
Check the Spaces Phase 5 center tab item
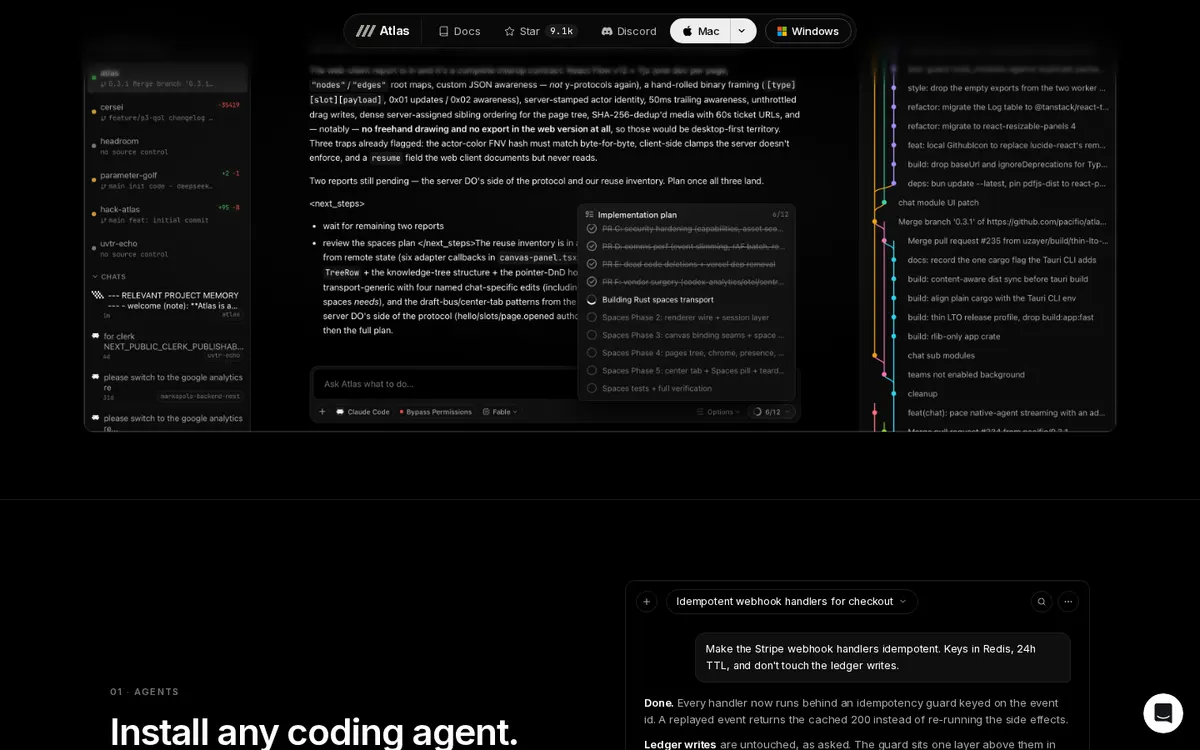592,370
